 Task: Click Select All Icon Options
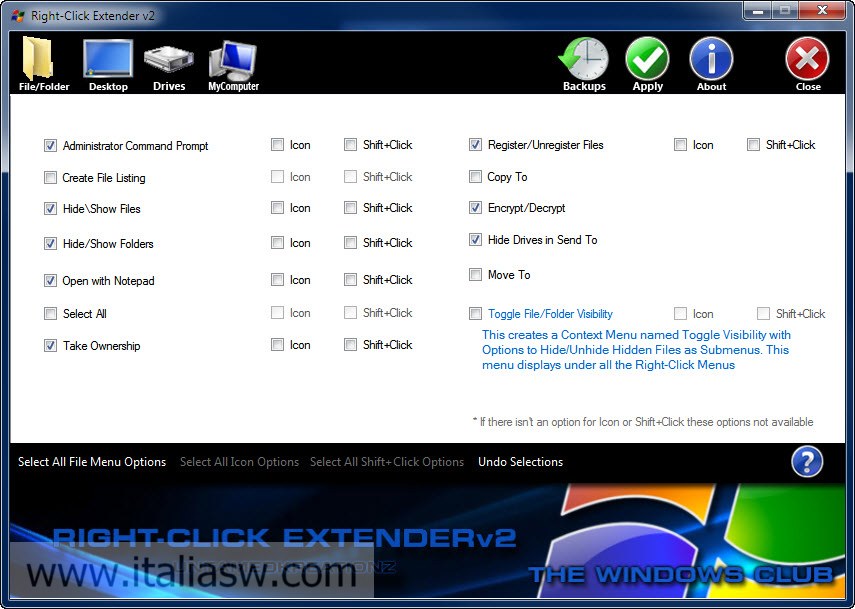point(239,462)
